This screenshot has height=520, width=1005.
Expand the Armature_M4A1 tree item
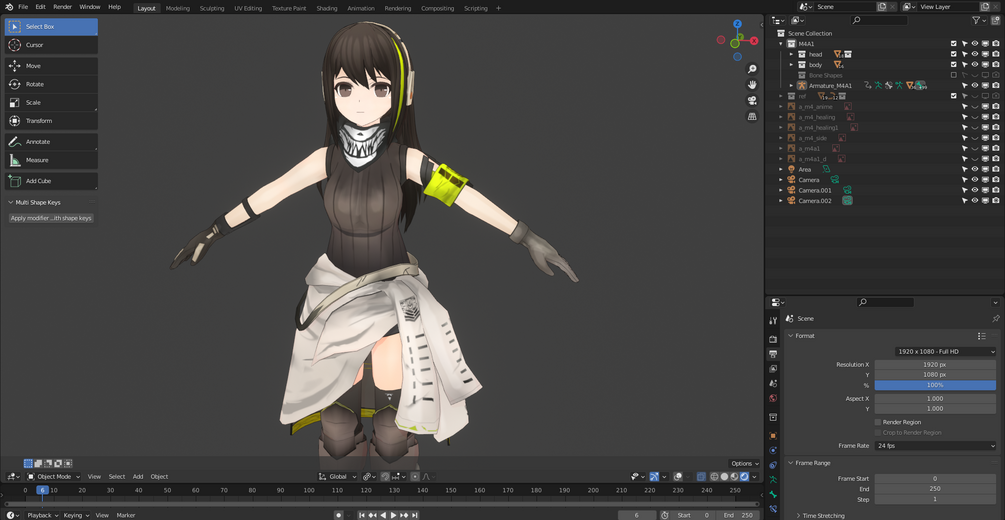[791, 85]
